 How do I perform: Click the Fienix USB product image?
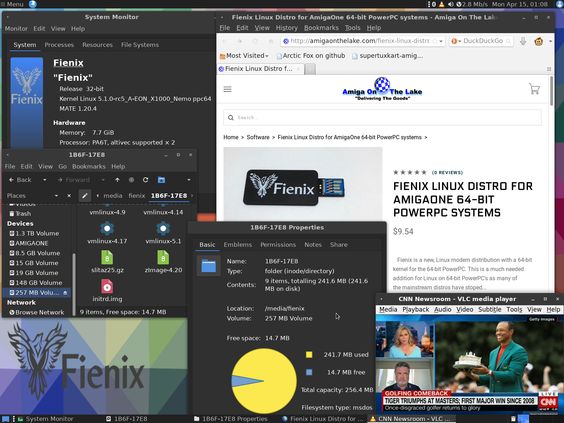pyautogui.click(x=303, y=184)
